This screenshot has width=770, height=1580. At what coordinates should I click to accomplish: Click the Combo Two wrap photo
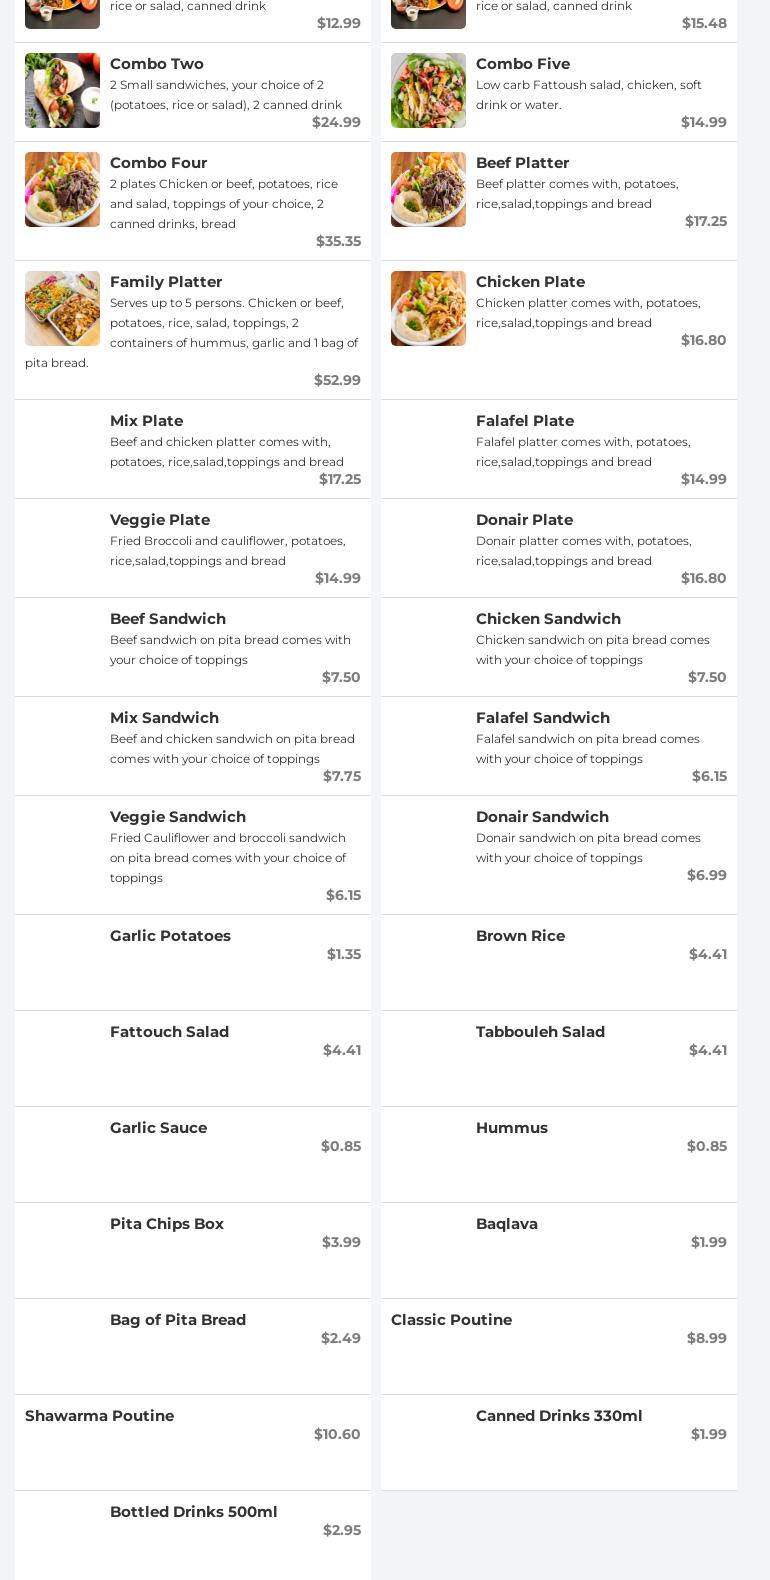coord(62,90)
